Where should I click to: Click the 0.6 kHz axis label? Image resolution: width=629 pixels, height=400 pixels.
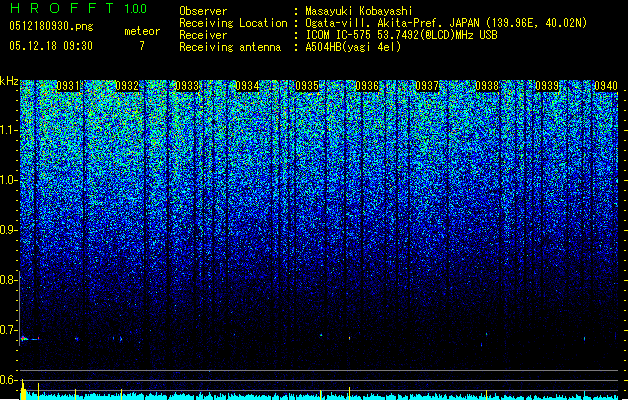[8, 380]
